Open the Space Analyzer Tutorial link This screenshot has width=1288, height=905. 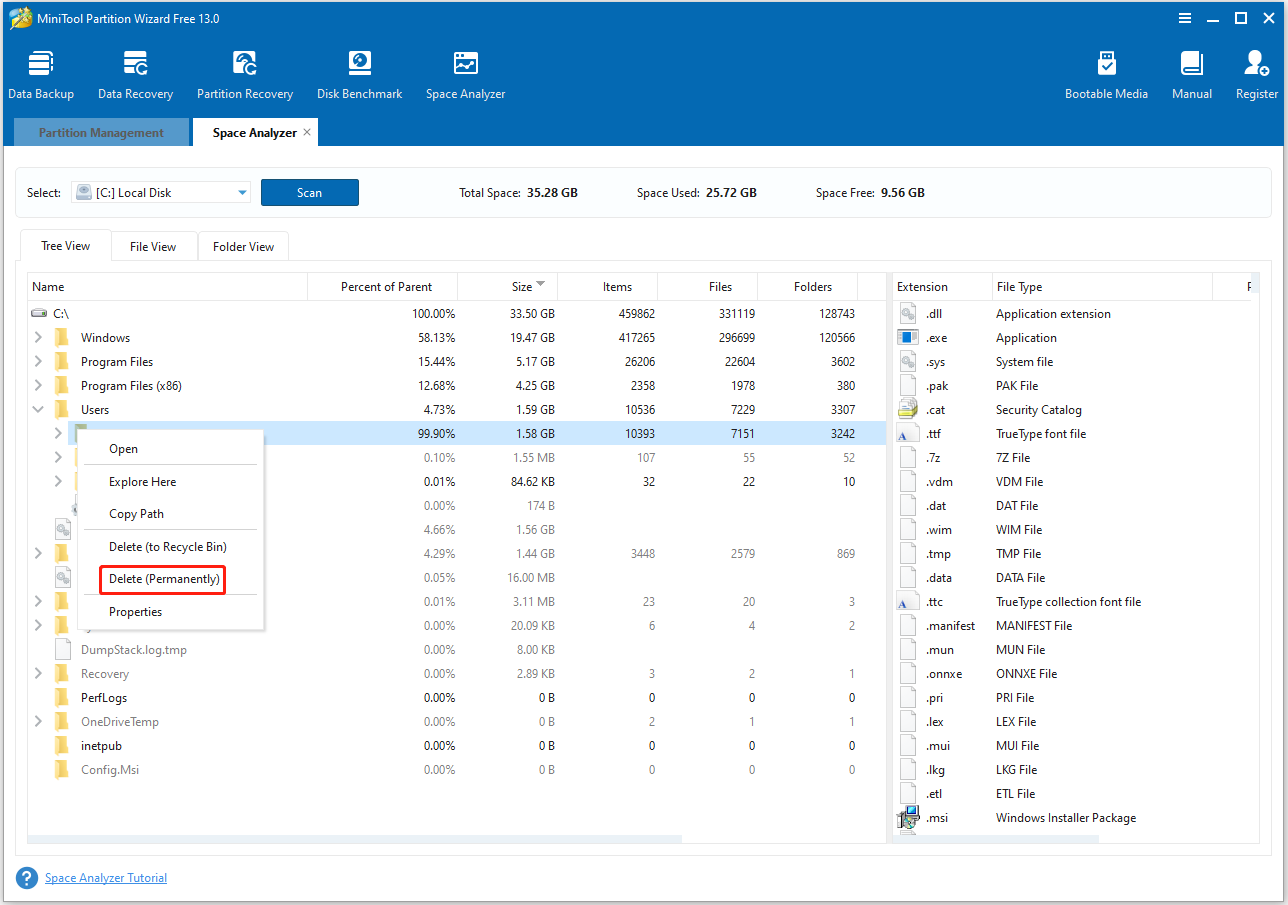105,877
